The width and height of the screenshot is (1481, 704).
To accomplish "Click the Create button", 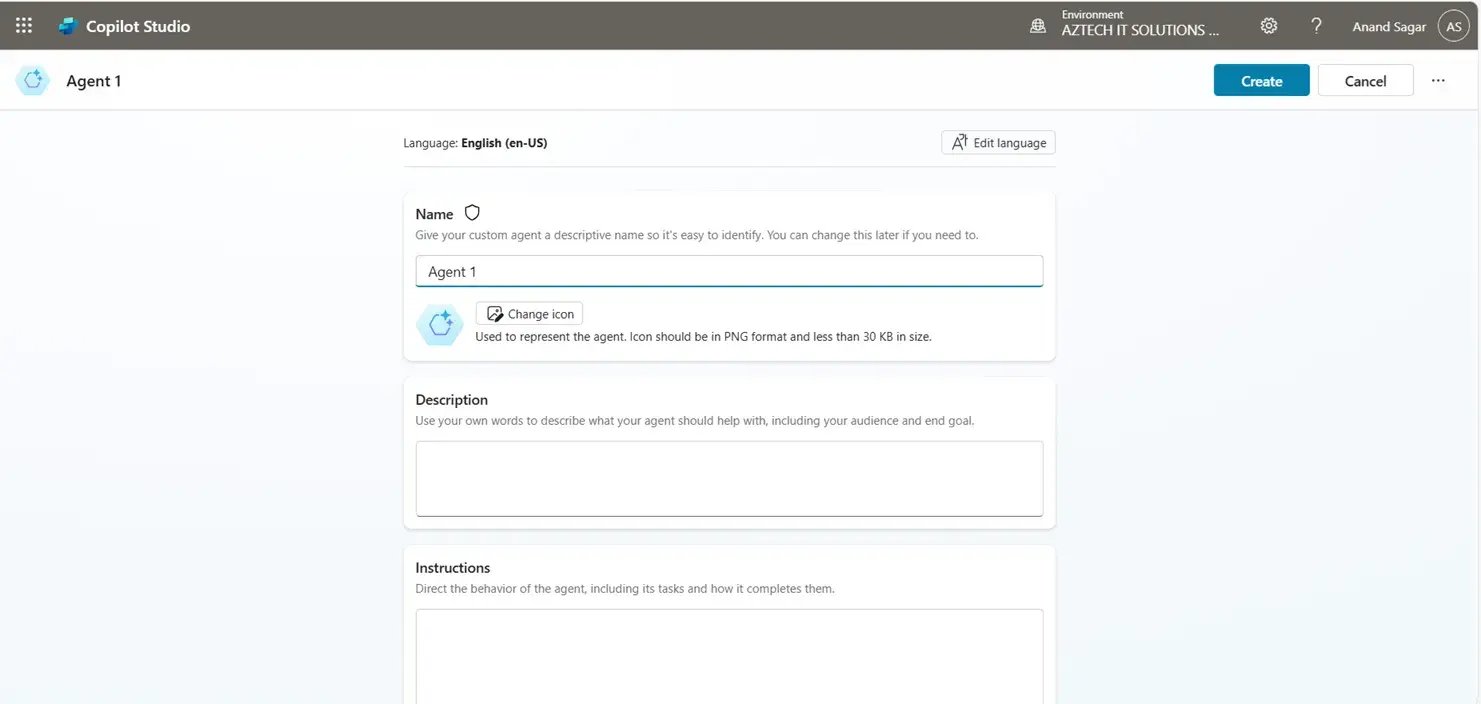I will 1261,81.
